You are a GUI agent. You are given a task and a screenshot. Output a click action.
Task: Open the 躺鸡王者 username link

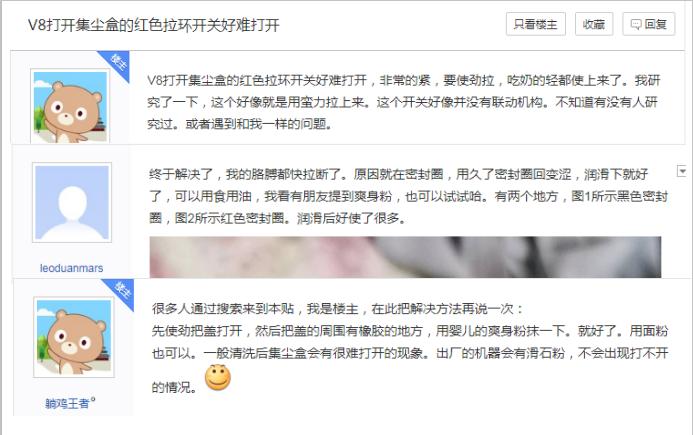point(67,403)
